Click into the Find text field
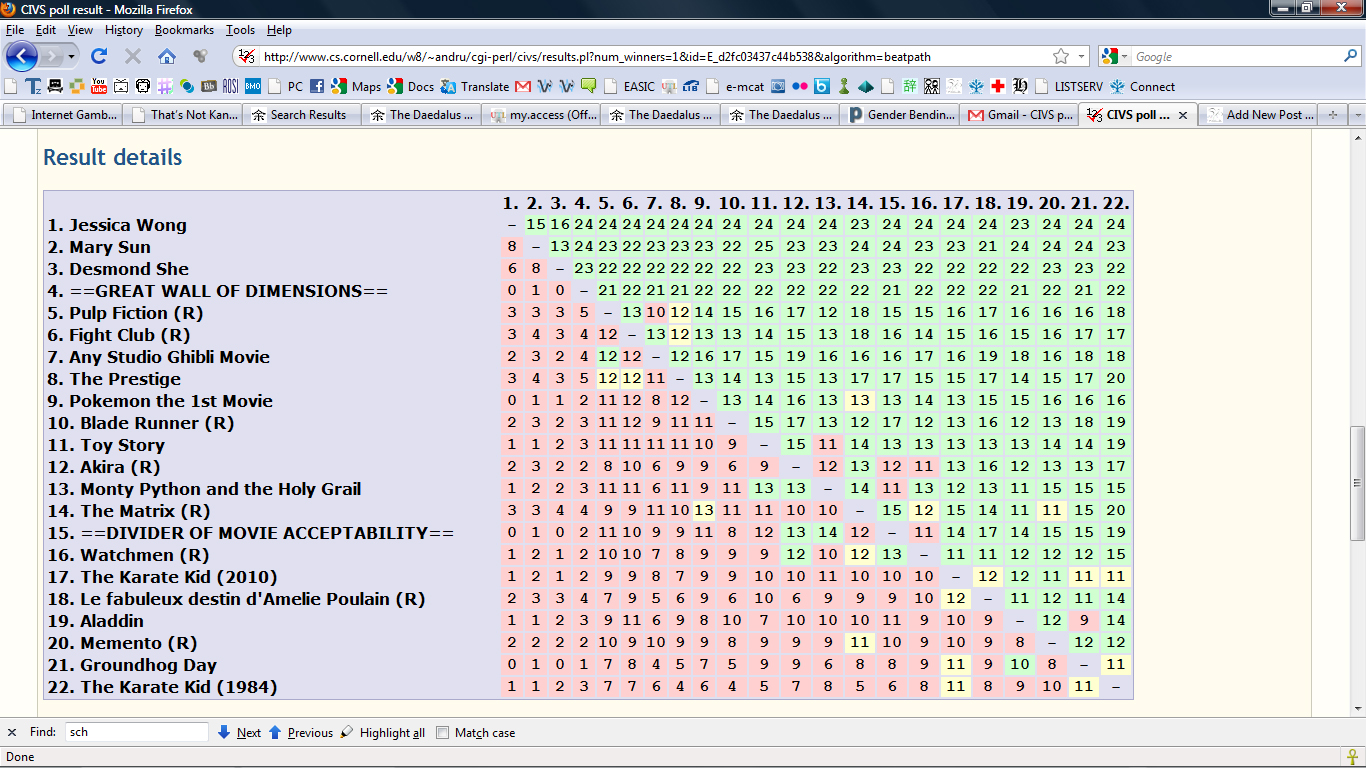The width and height of the screenshot is (1366, 768). (x=136, y=732)
